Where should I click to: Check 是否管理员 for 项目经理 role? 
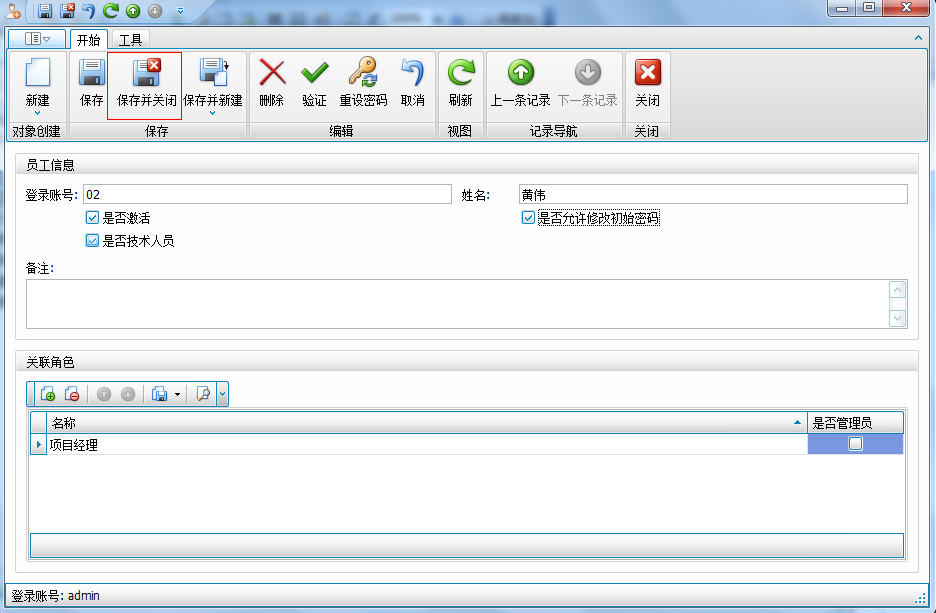click(855, 444)
